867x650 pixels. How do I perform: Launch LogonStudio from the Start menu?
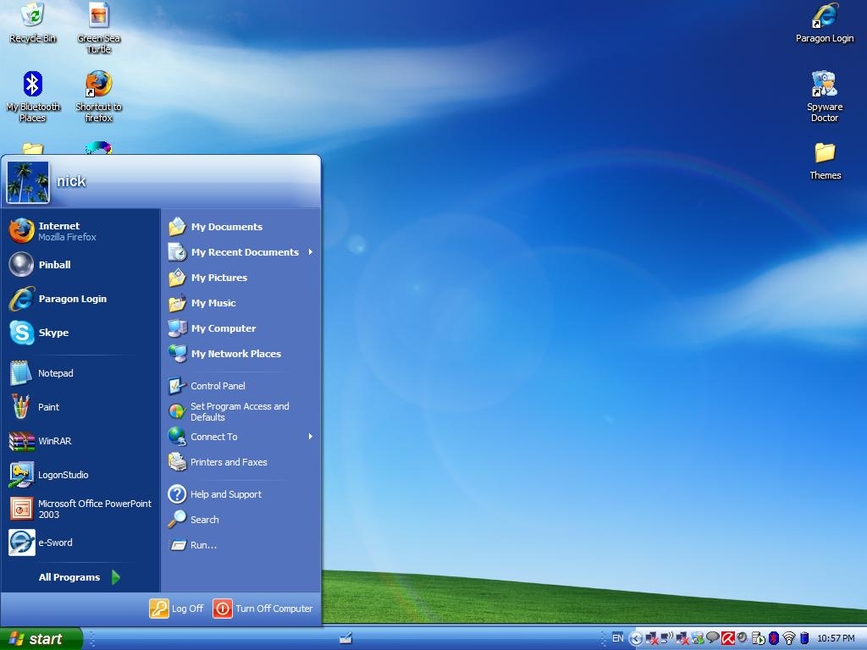click(80, 474)
